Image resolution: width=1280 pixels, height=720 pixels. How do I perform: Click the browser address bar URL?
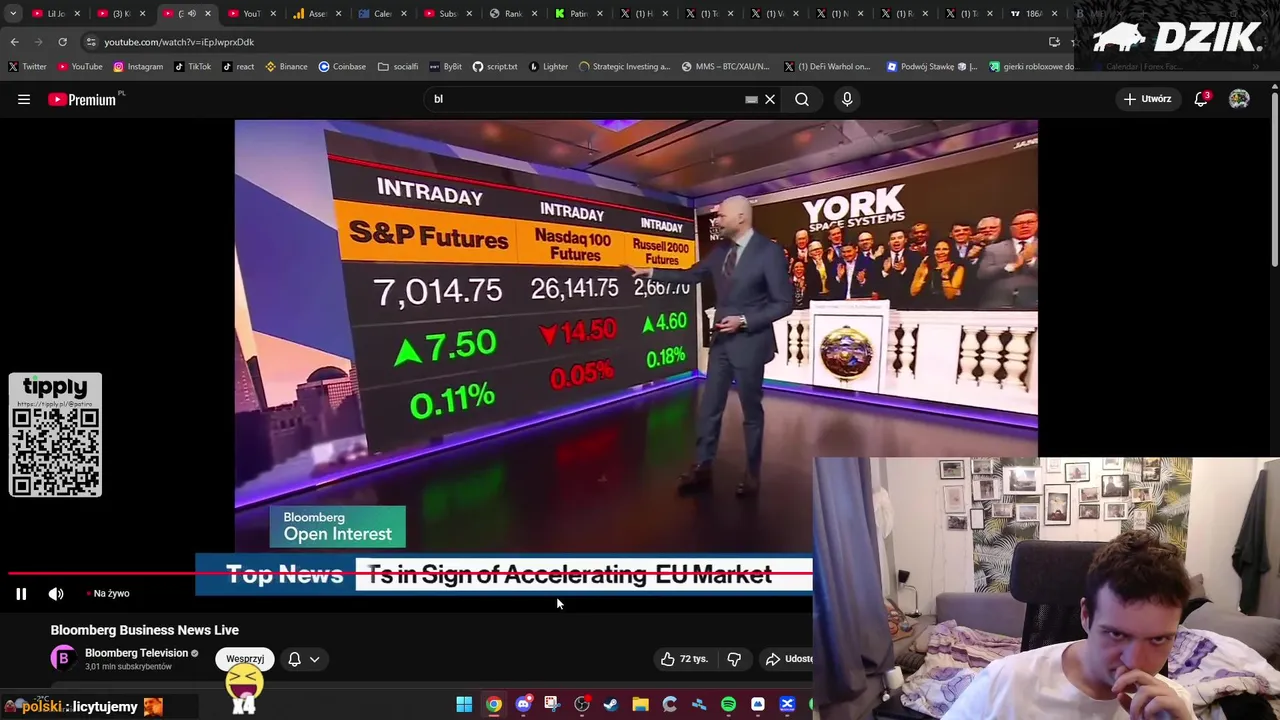coord(179,42)
